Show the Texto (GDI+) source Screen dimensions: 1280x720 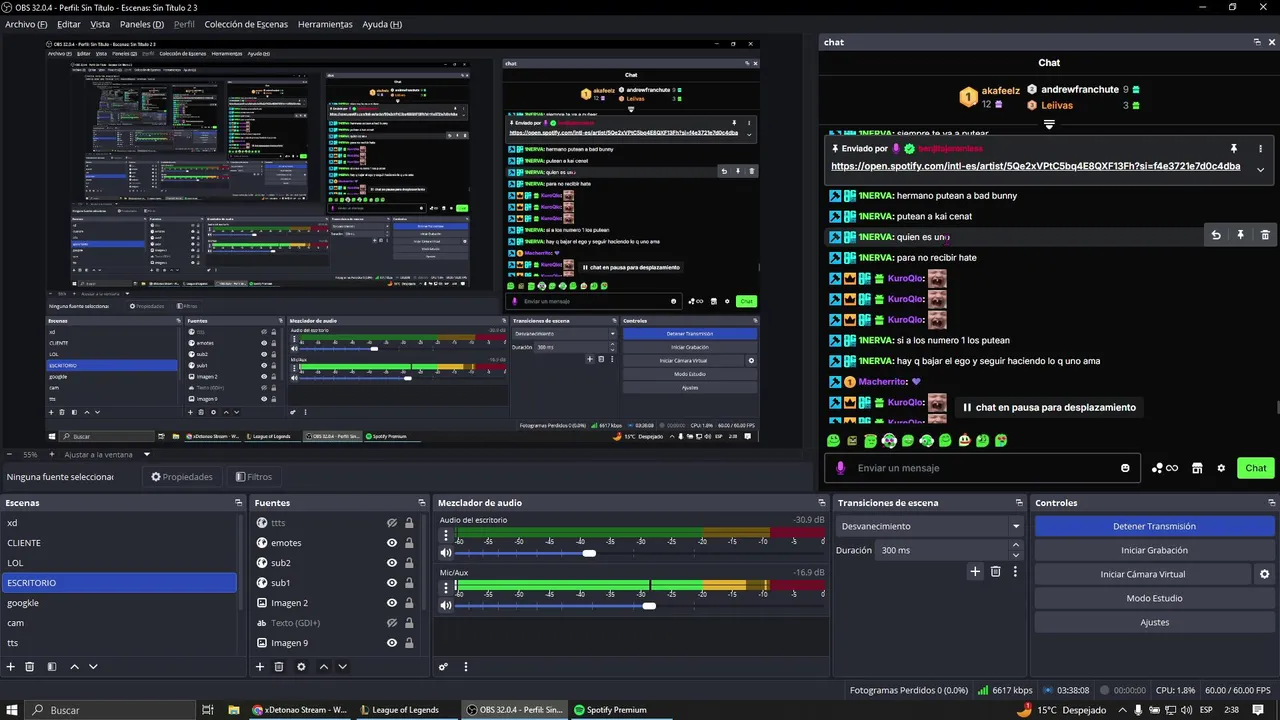pos(392,623)
